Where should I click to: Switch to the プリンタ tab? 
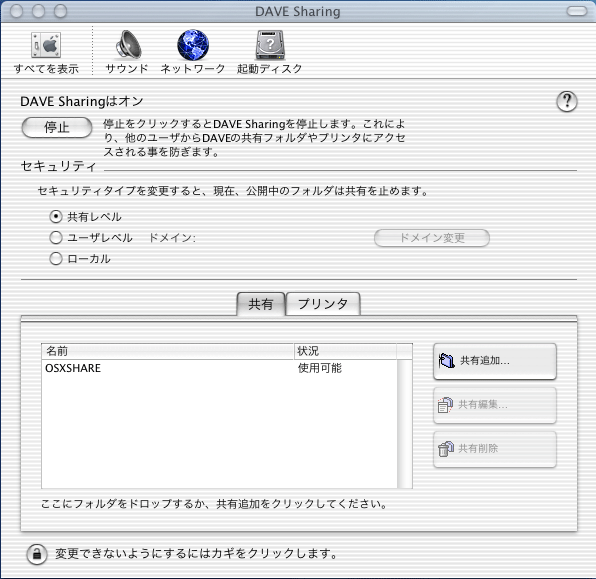click(323, 304)
